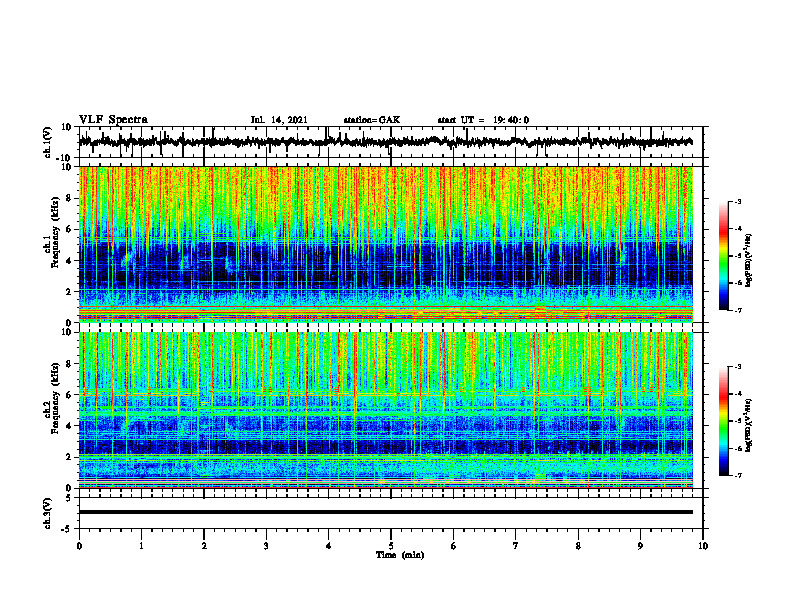The width and height of the screenshot is (792, 612).
Task: Click the ch.1 voltage waveform trace panel
Action: [x=391, y=142]
